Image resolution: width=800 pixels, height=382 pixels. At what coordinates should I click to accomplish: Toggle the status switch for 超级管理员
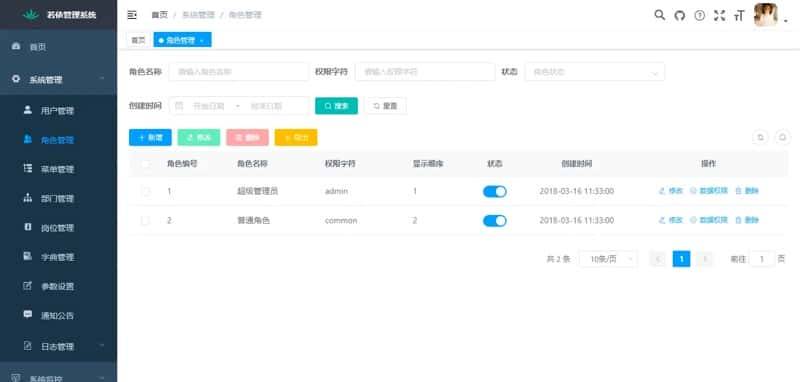point(494,191)
